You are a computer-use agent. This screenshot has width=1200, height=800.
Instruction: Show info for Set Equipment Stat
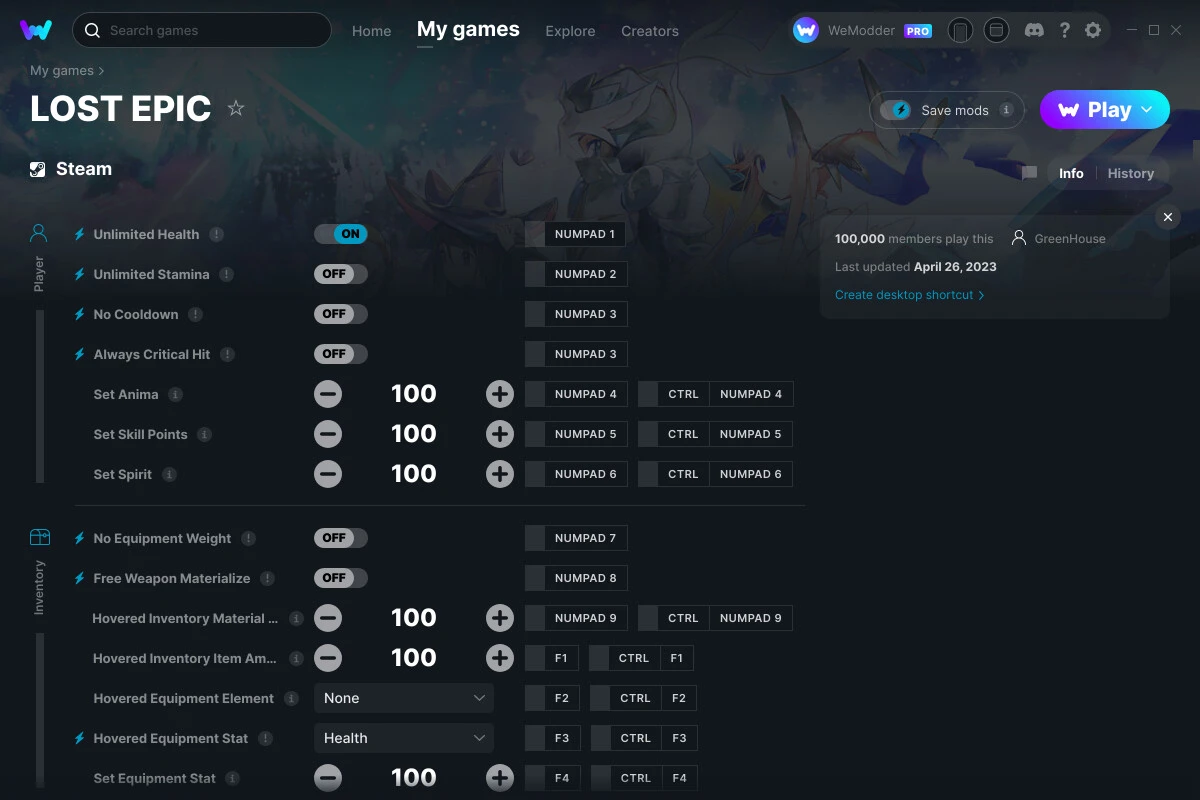point(232,778)
